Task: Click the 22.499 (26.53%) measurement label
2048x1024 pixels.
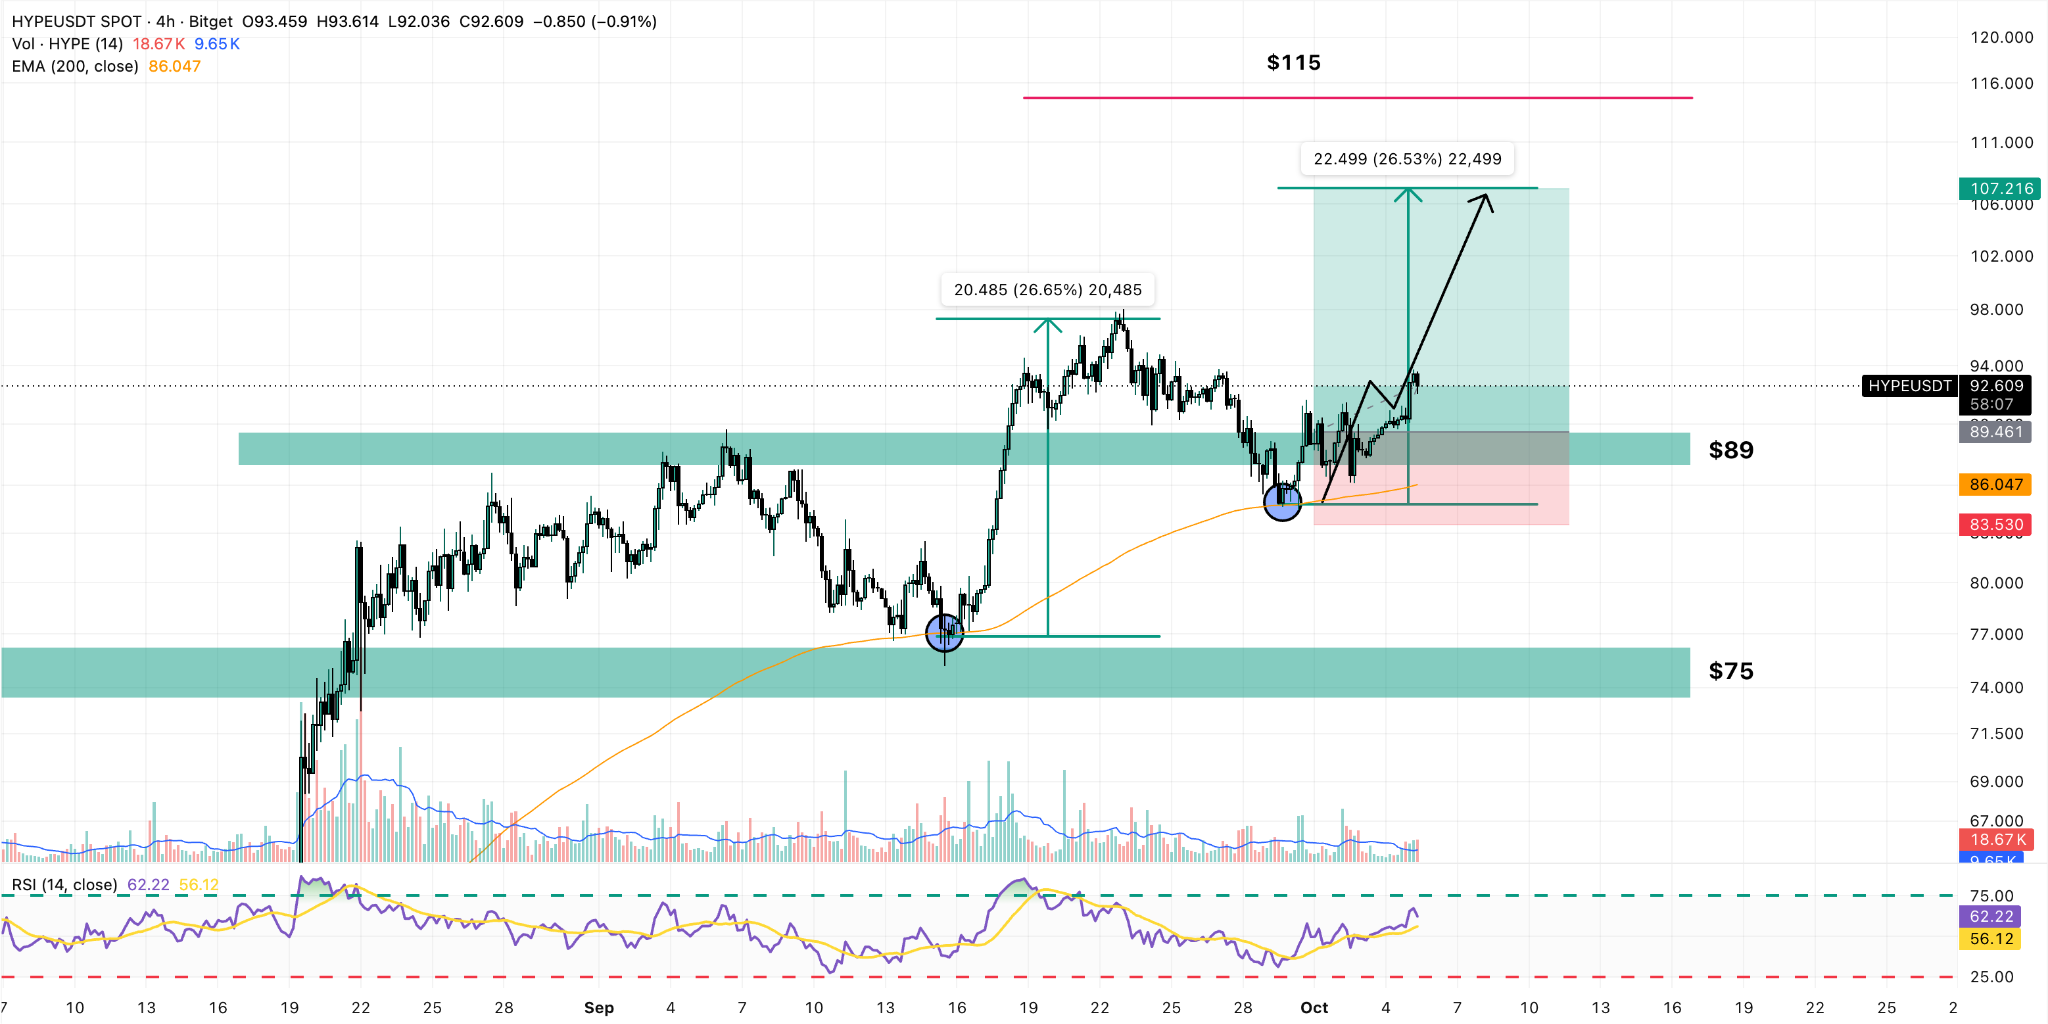Action: (x=1407, y=159)
